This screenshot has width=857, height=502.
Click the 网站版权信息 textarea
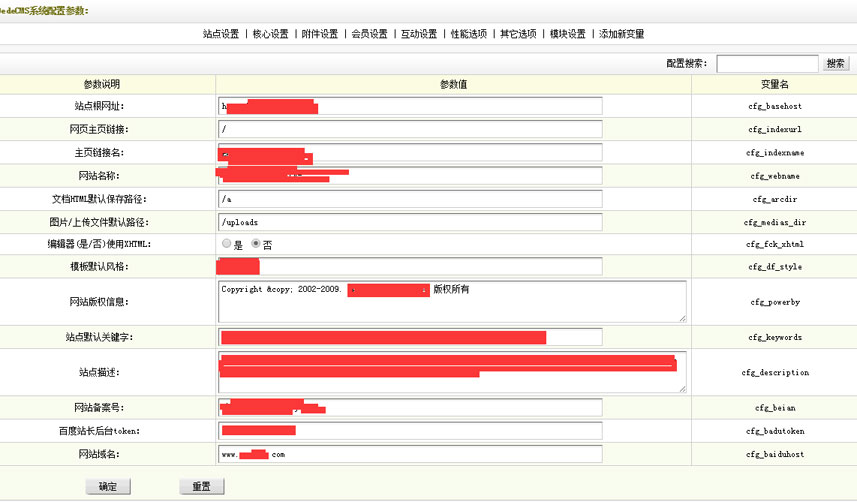click(450, 301)
